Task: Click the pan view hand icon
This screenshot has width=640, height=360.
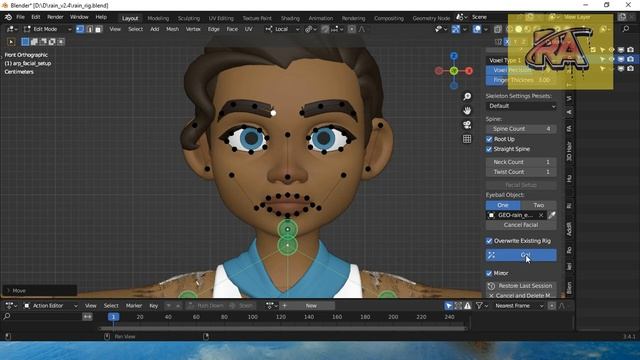Action: point(467,111)
